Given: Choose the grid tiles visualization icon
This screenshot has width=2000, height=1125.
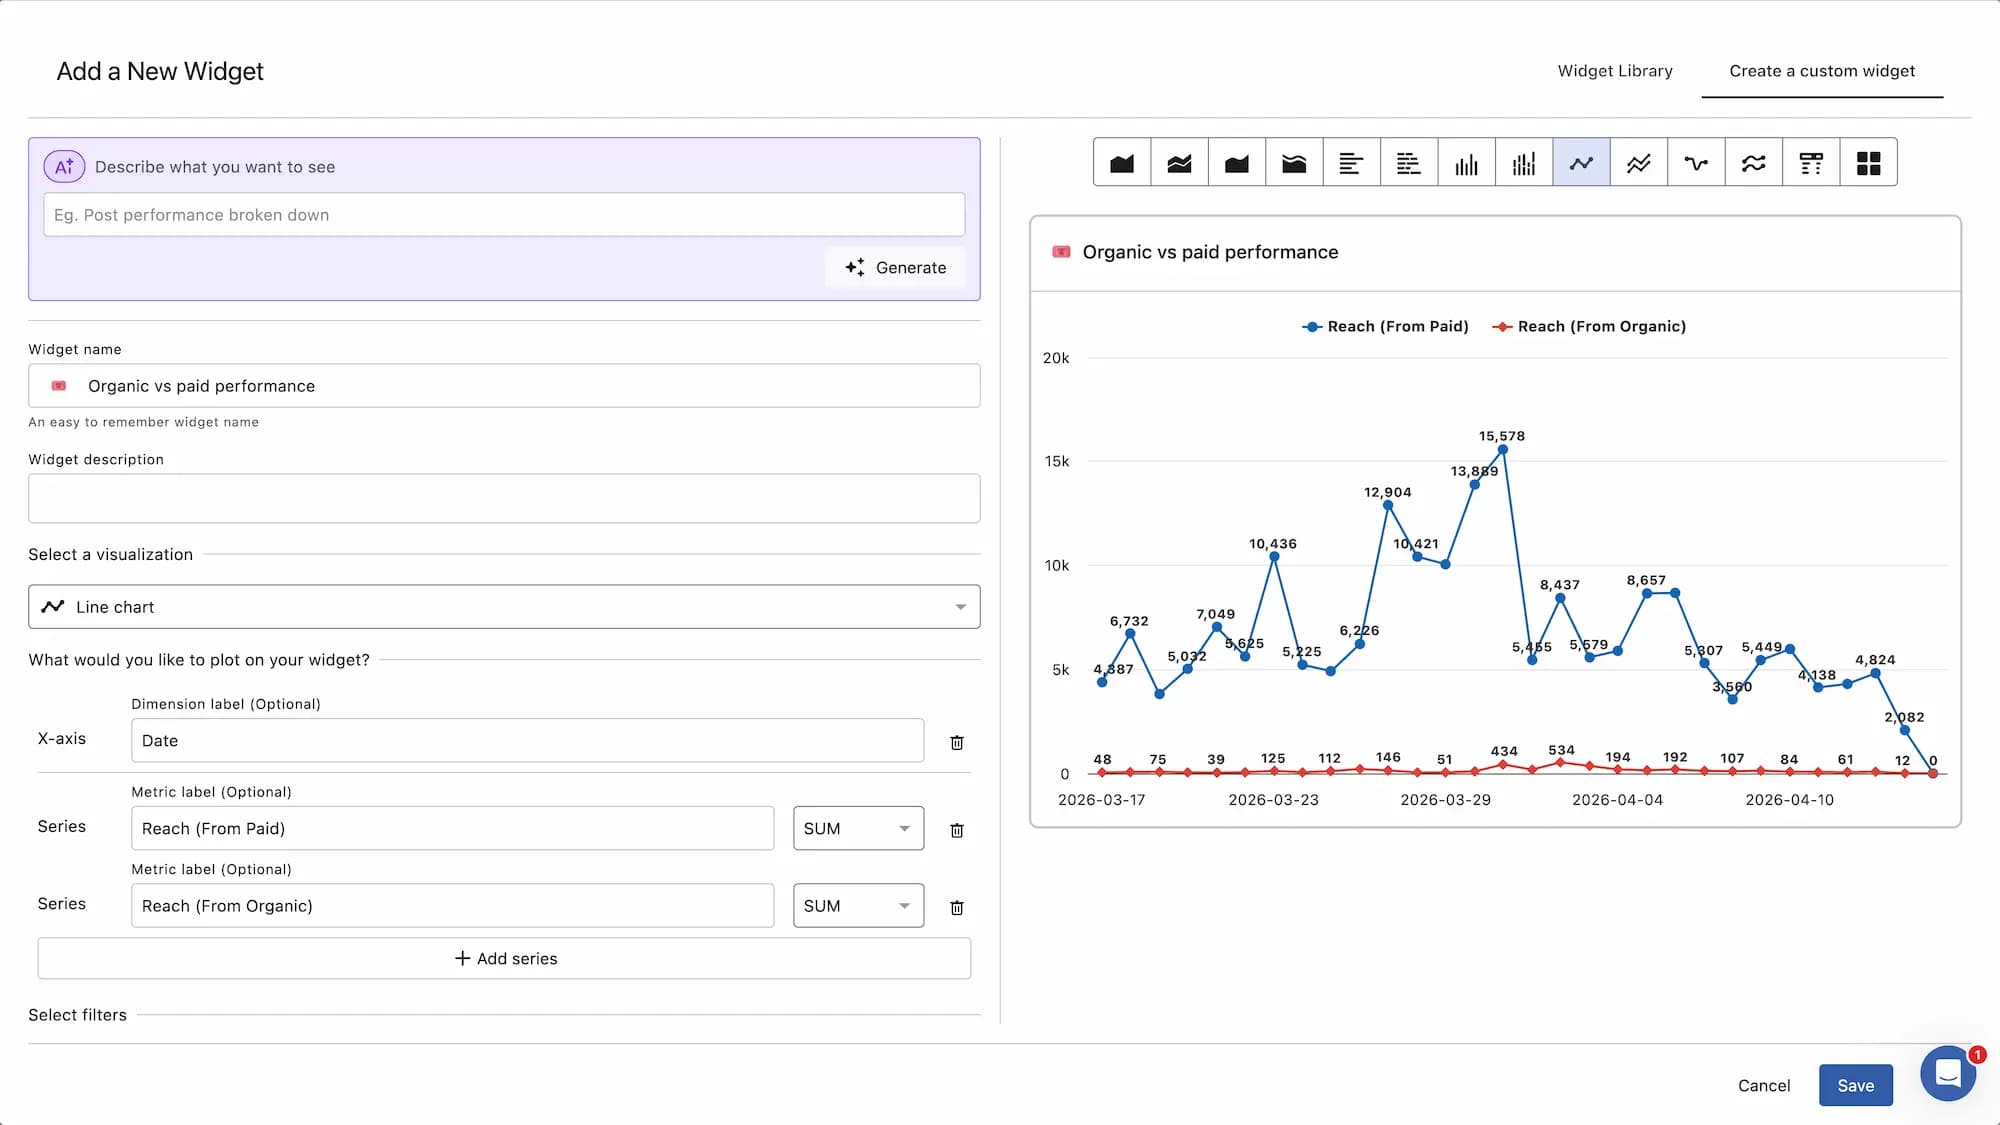Looking at the screenshot, I should point(1868,163).
